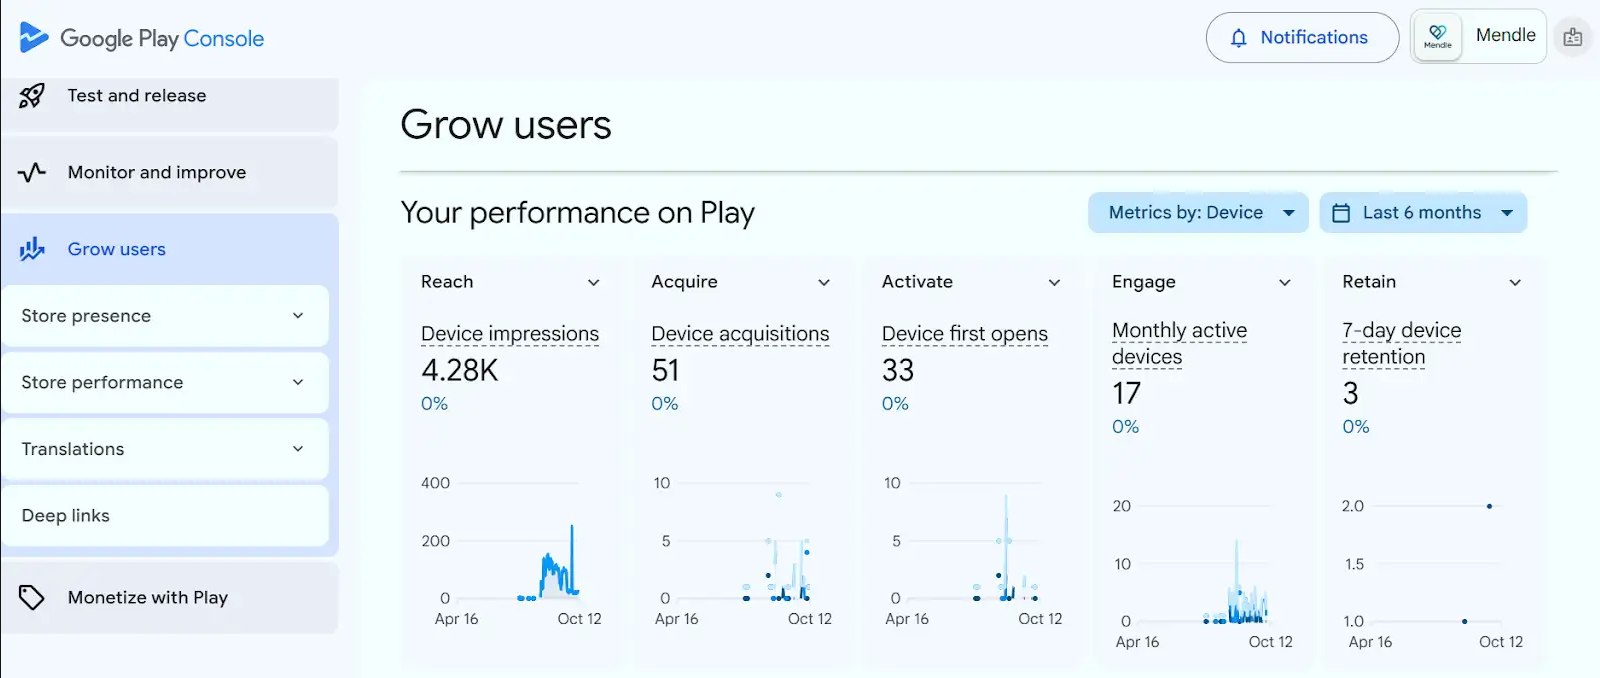1600x678 pixels.
Task: Click the 51 acquisitions value
Action: tap(666, 371)
